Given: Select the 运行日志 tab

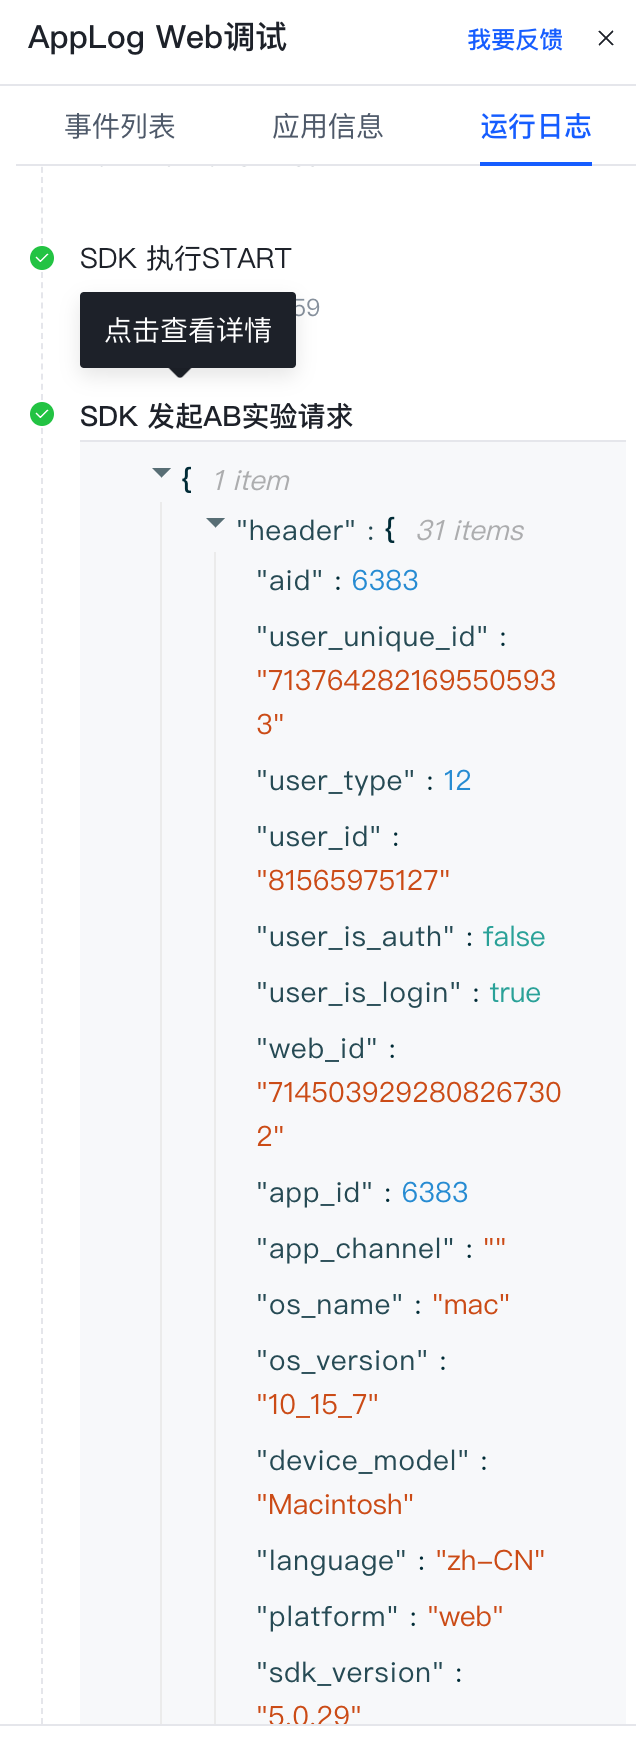Looking at the screenshot, I should pyautogui.click(x=536, y=126).
